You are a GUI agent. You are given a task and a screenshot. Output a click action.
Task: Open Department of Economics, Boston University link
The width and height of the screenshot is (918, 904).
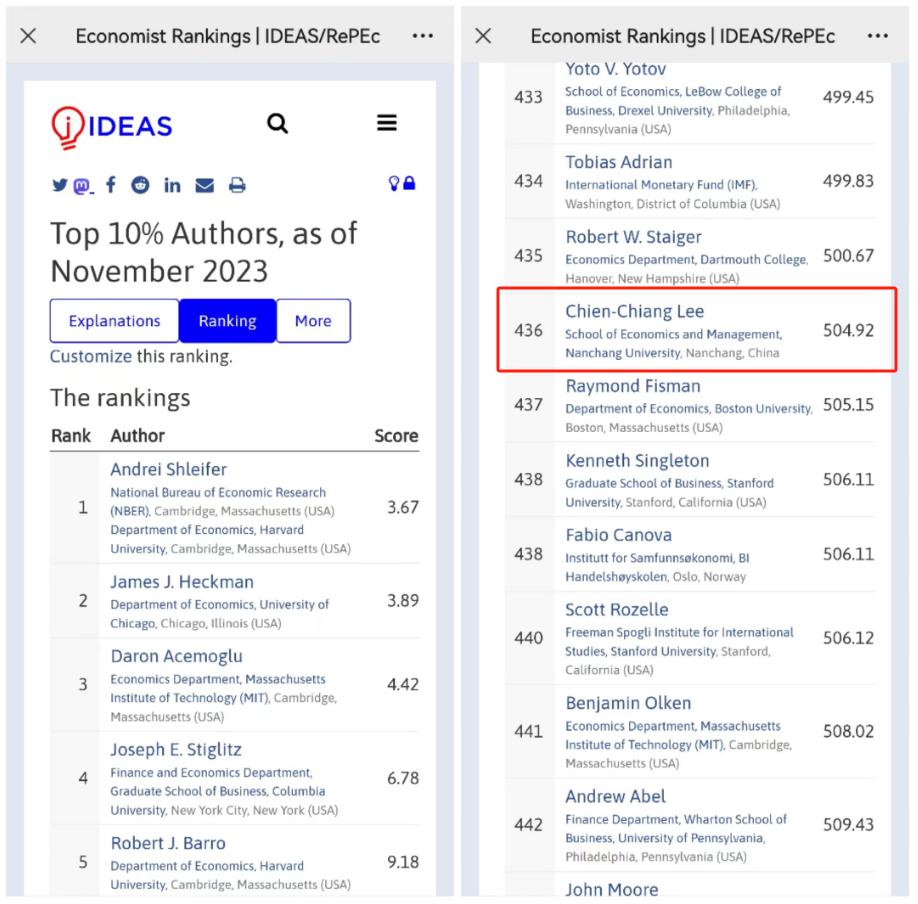pyautogui.click(x=688, y=409)
